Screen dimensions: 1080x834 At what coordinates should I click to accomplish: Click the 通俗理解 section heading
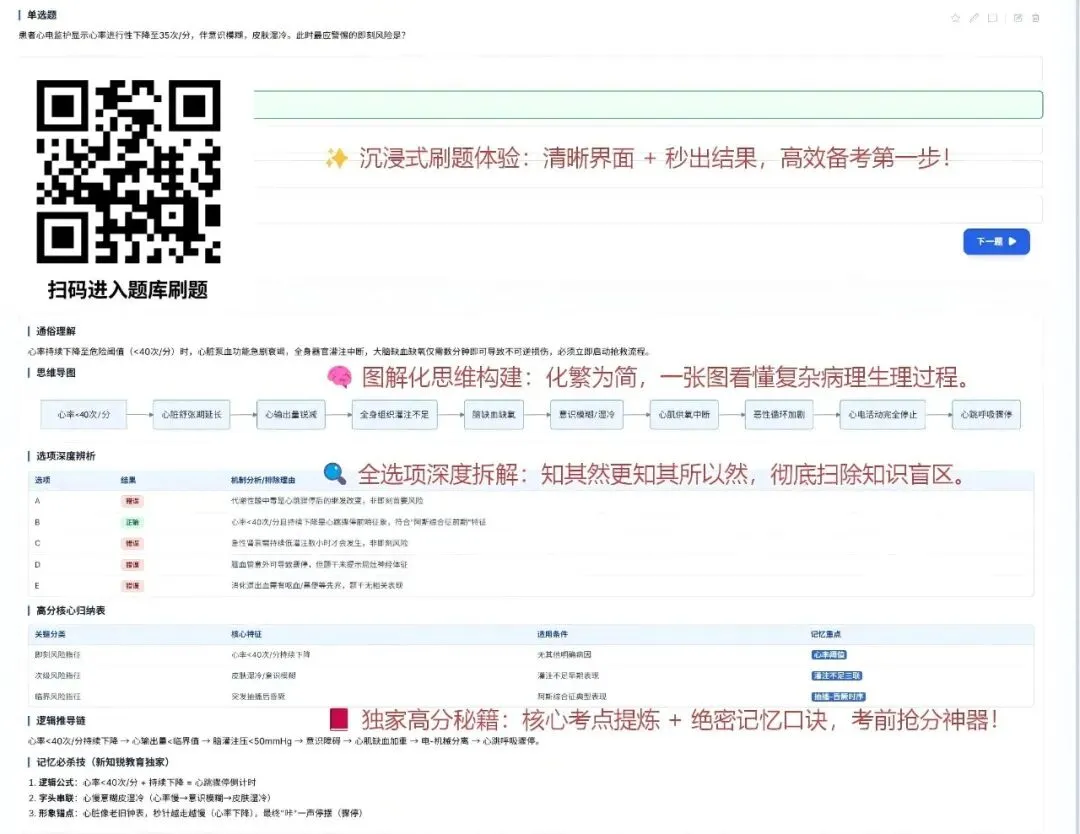[x=56, y=331]
